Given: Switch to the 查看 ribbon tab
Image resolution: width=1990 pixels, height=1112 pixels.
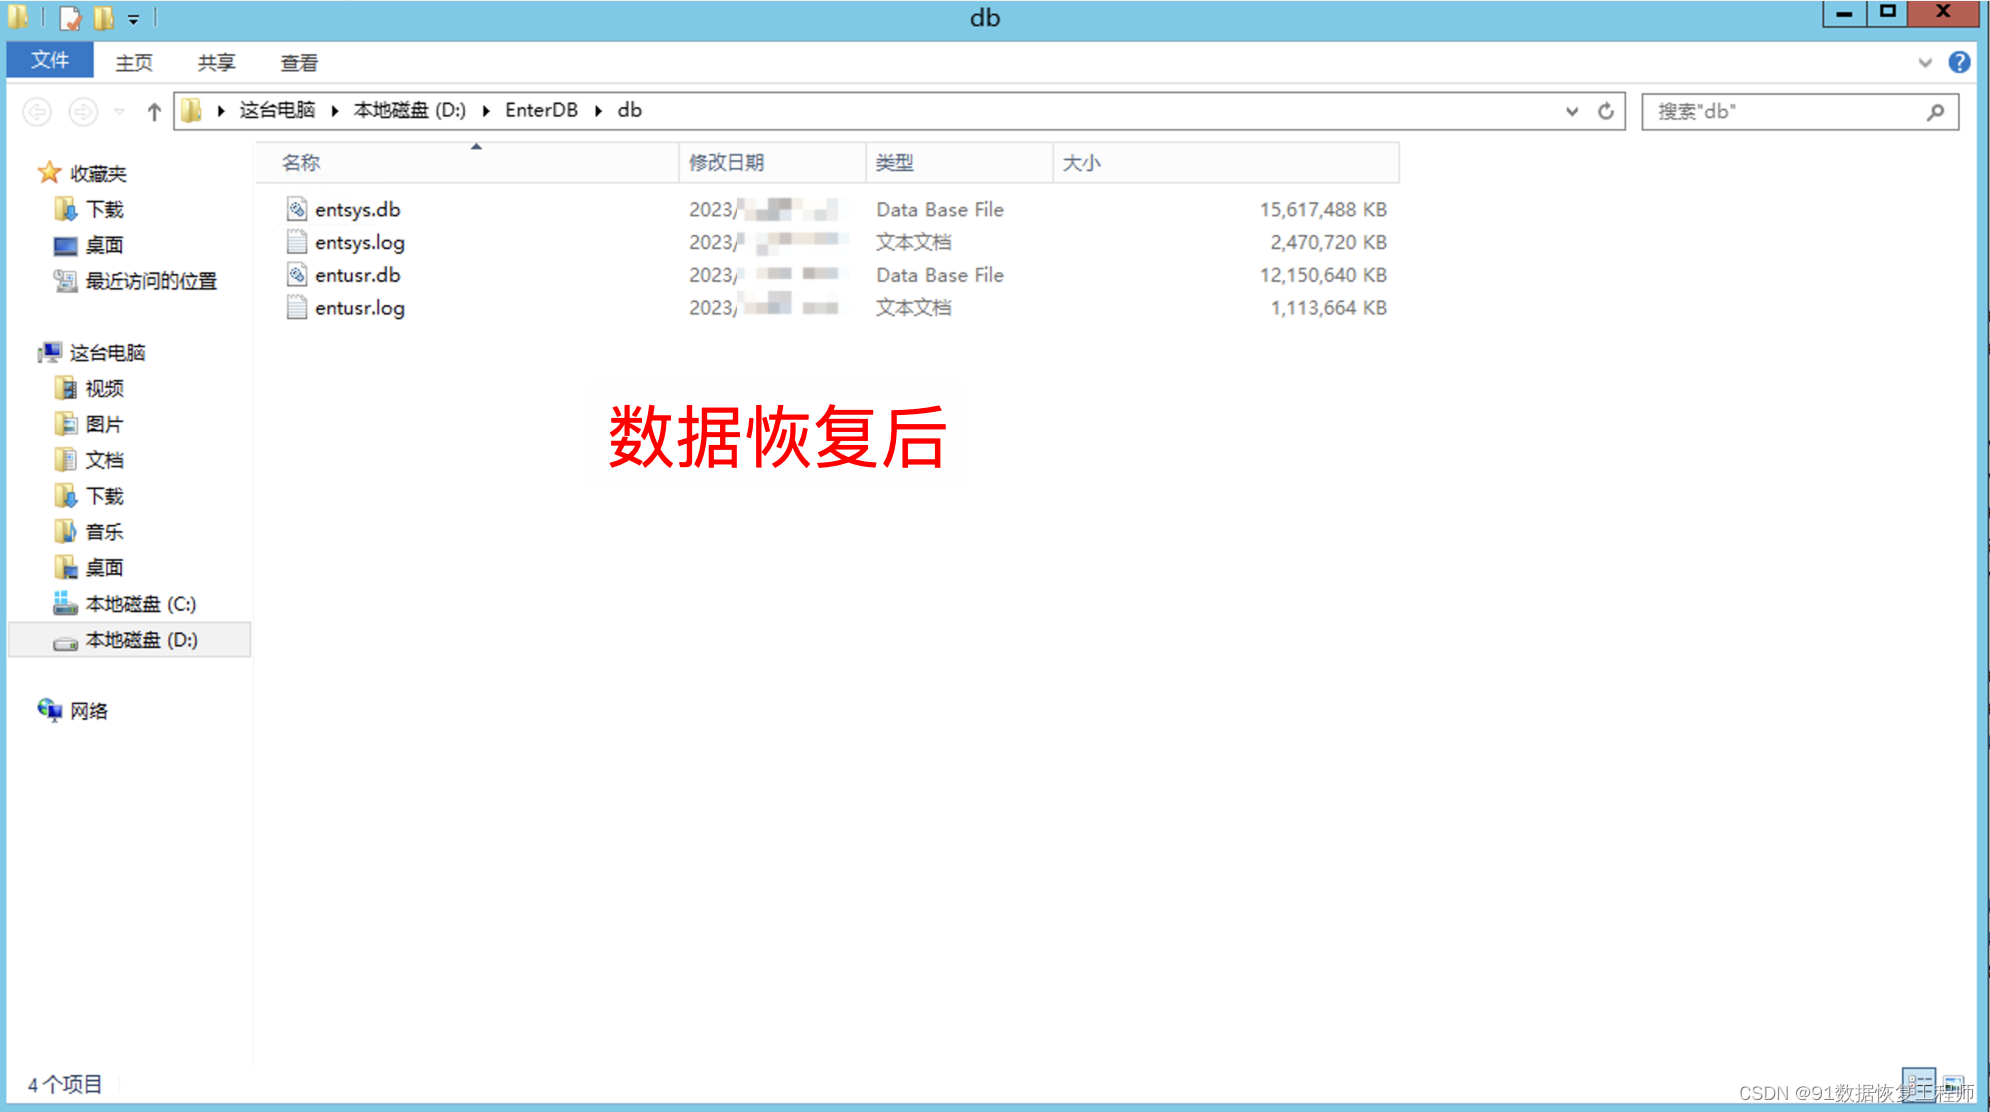Looking at the screenshot, I should (299, 62).
